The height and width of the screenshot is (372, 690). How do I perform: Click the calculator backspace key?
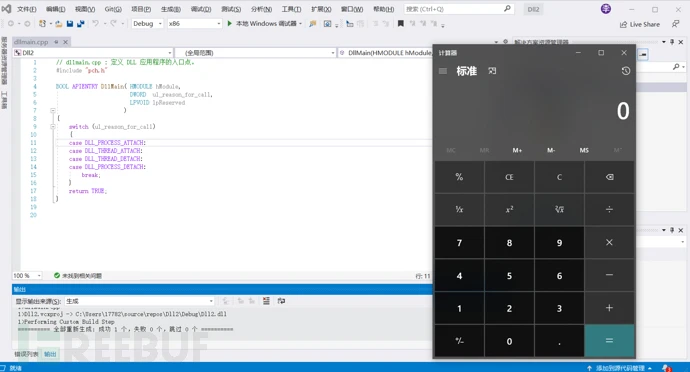point(609,177)
